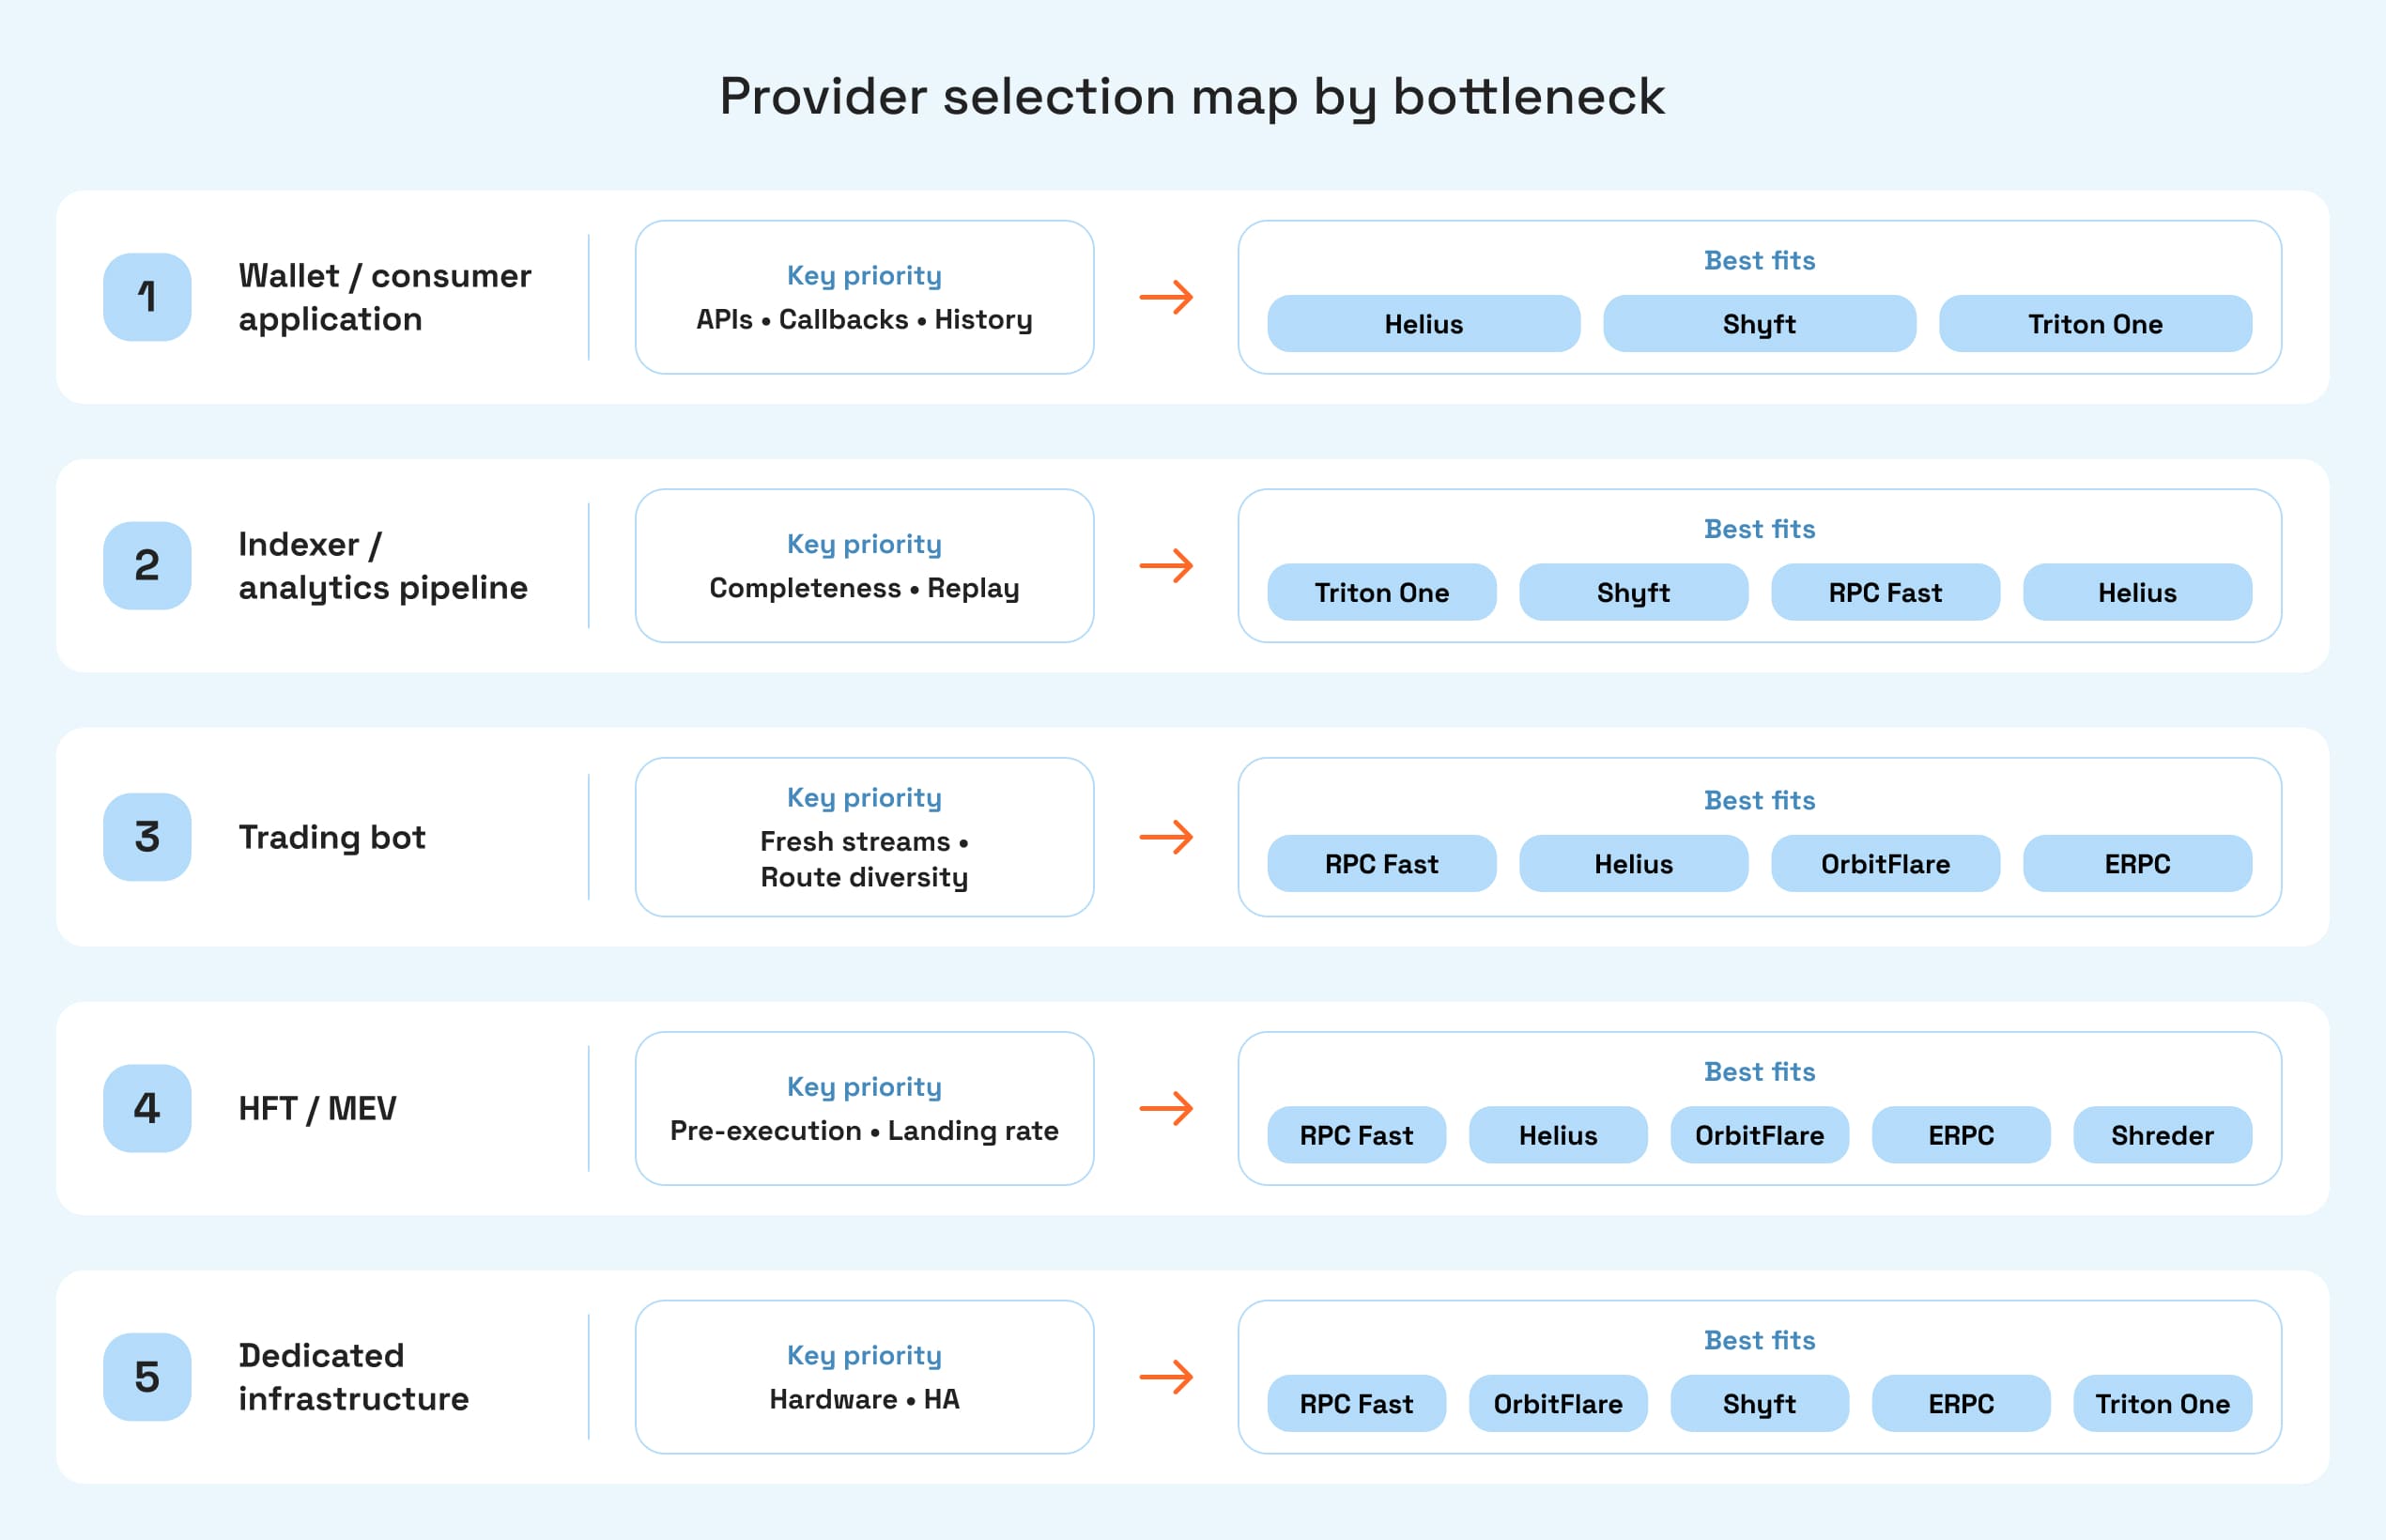This screenshot has width=2386, height=1540.
Task: Click "Best fits" label in the Wallet row
Action: 1759,260
